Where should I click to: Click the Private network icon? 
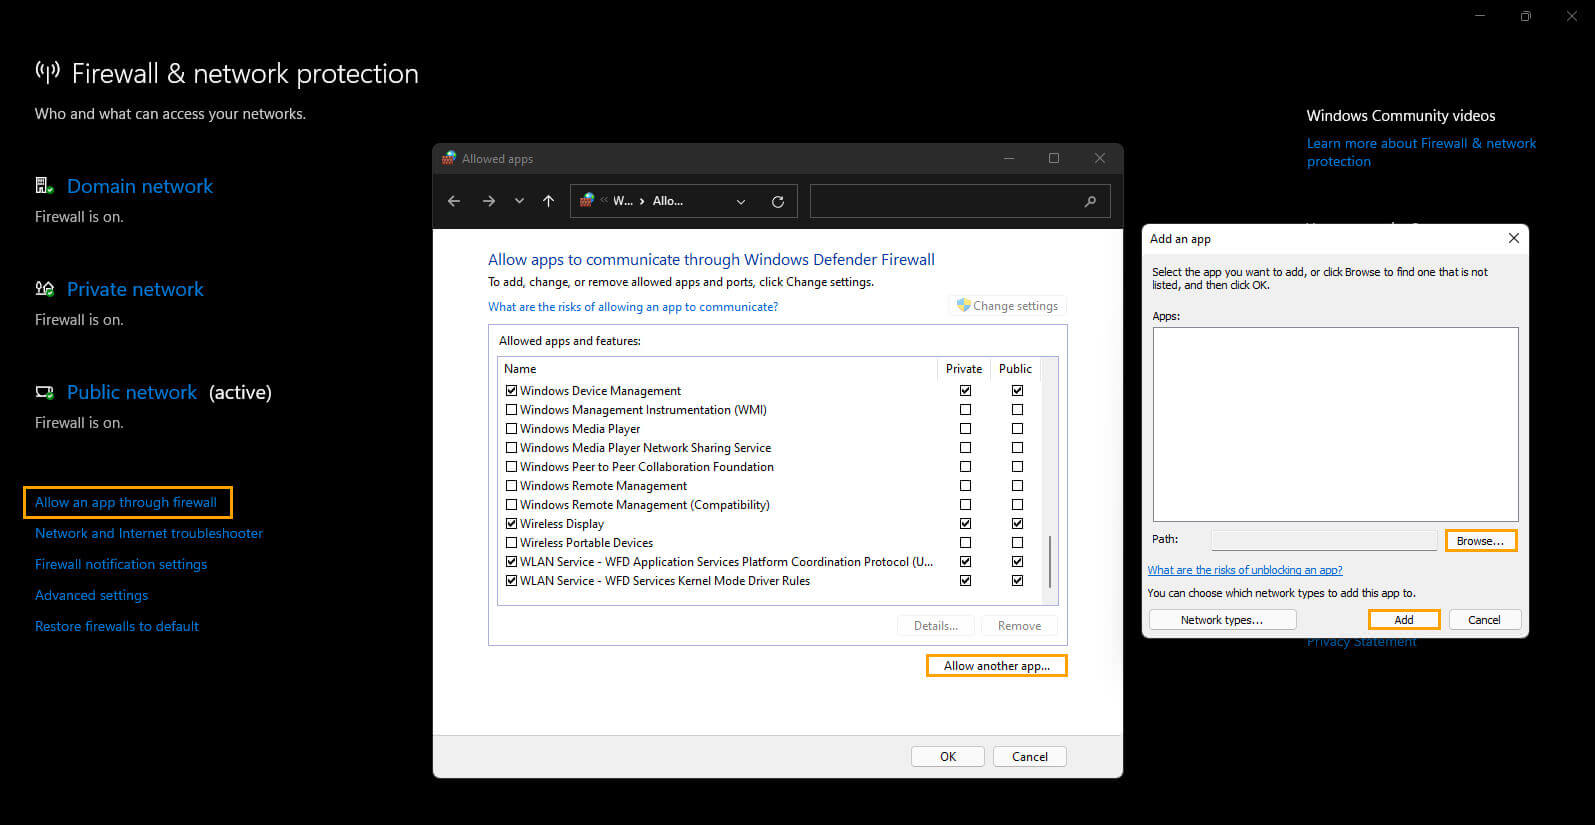[x=44, y=289]
